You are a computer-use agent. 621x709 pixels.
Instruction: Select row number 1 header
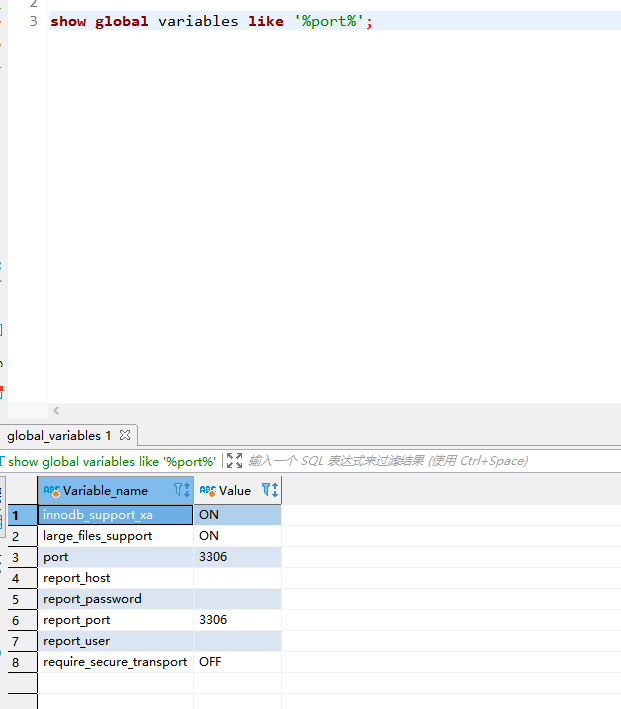23,515
